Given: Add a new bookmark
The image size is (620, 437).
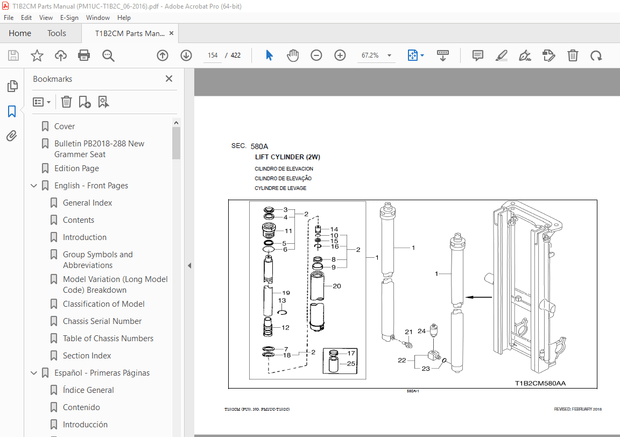Looking at the screenshot, I should click(85, 102).
